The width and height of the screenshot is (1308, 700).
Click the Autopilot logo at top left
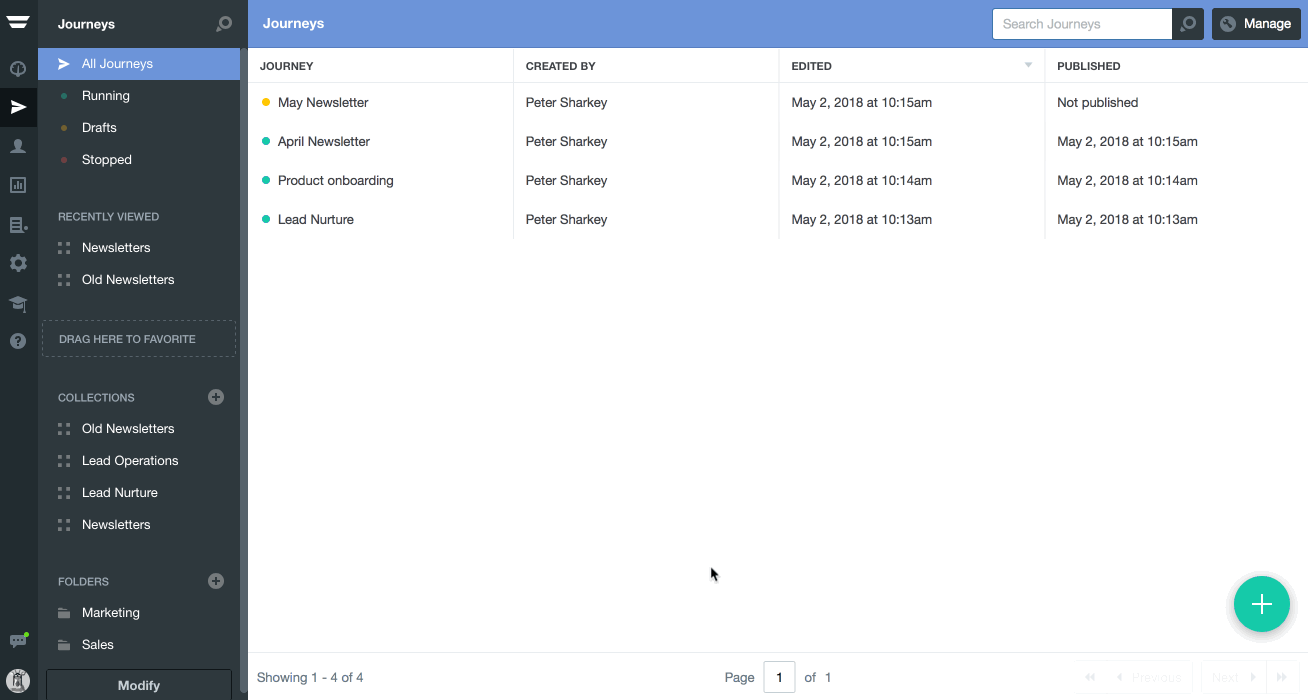pos(18,23)
